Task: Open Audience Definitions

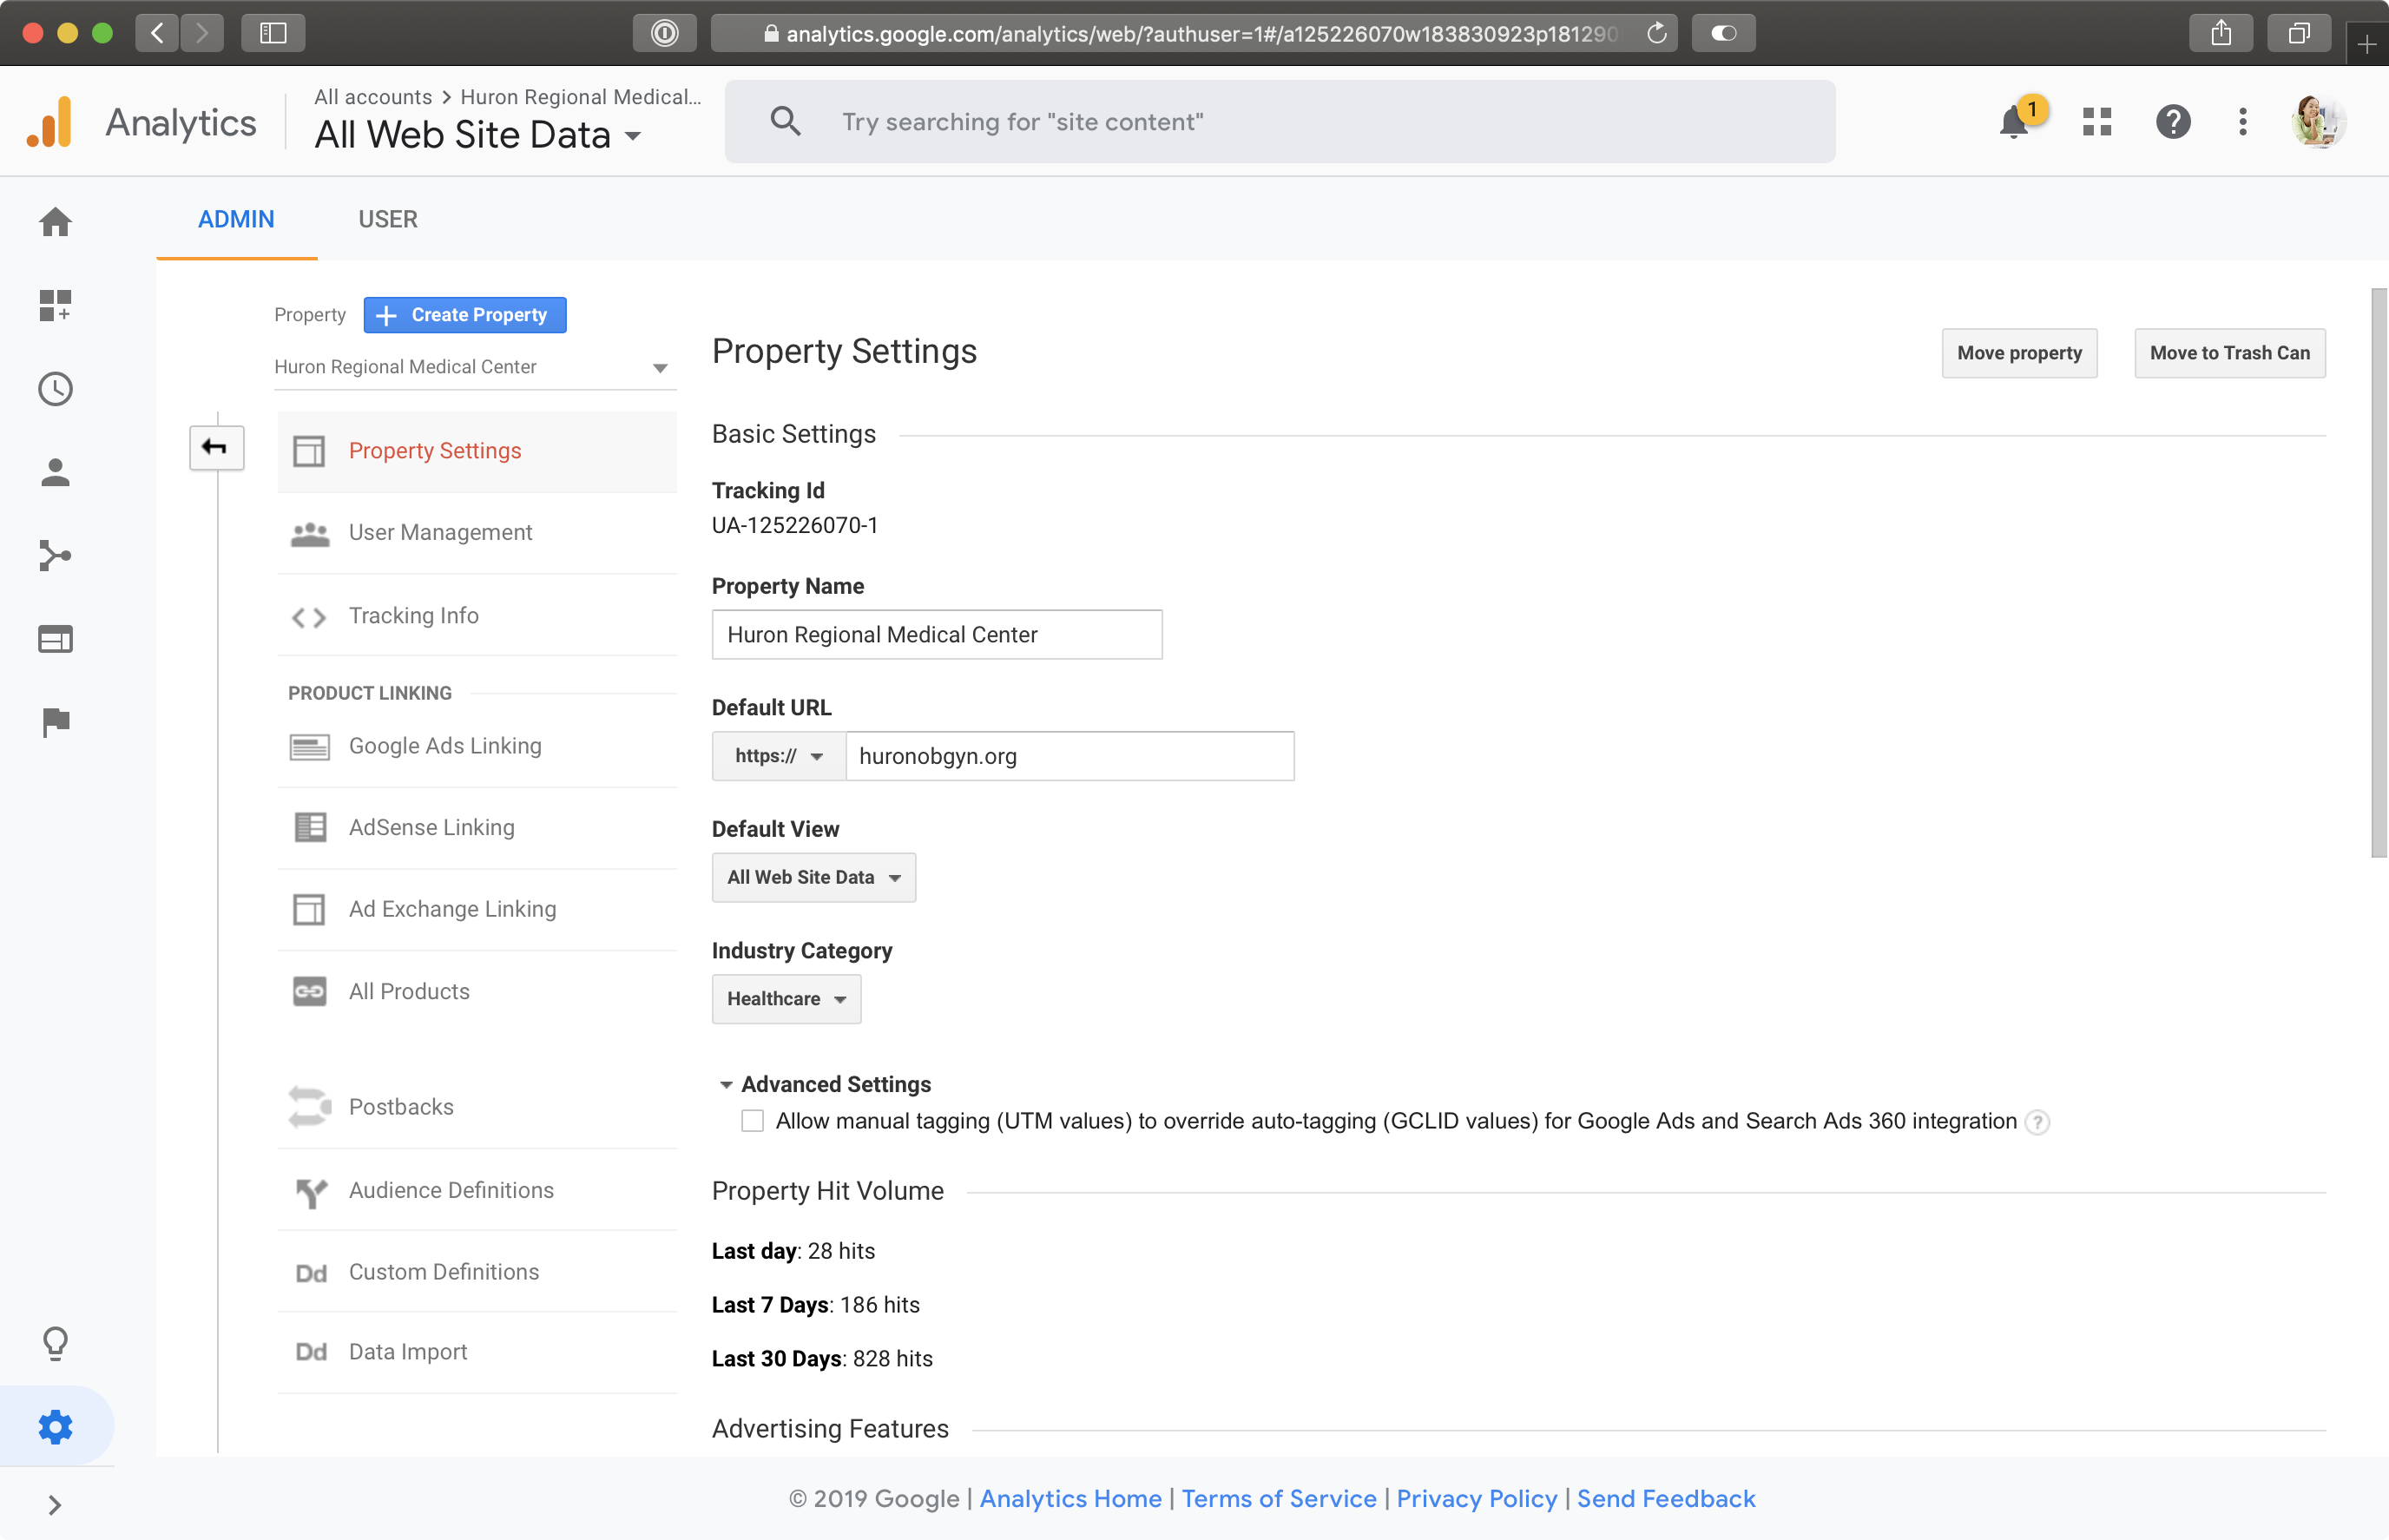Action: click(x=477, y=1190)
